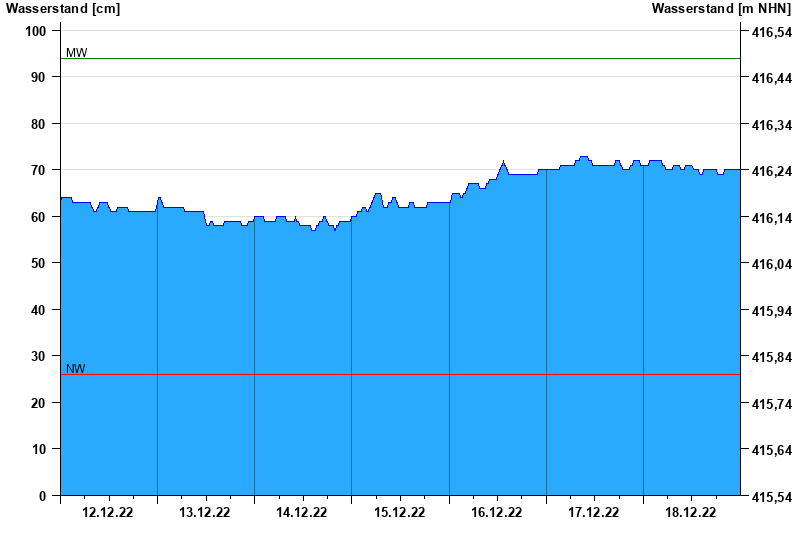The image size is (800, 550).
Task: Click the NW label above the red line
Action: (x=76, y=368)
